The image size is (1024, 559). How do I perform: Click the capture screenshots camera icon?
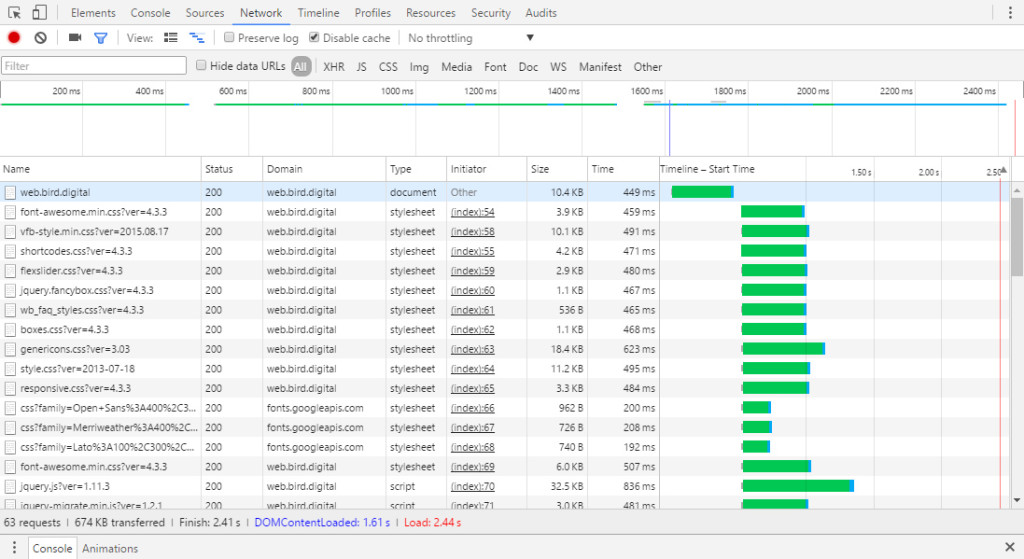[x=75, y=38]
